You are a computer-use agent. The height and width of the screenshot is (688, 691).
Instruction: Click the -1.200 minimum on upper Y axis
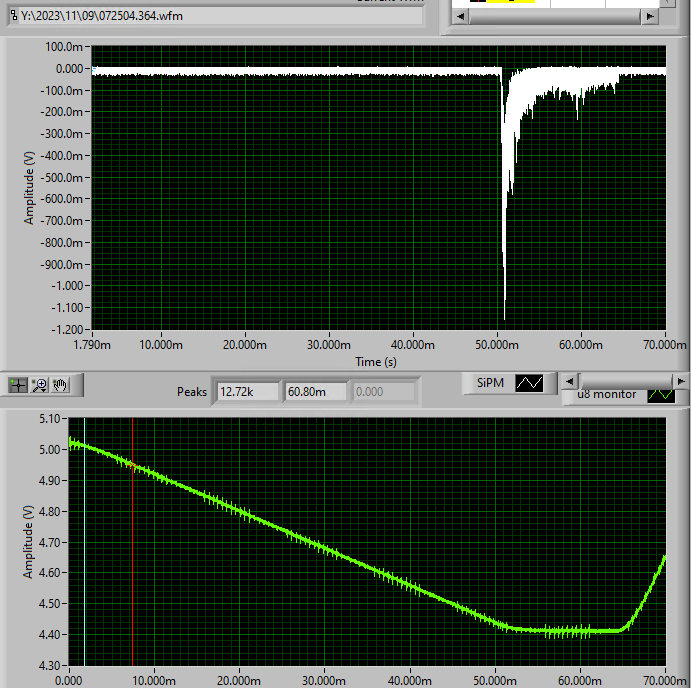(67, 330)
